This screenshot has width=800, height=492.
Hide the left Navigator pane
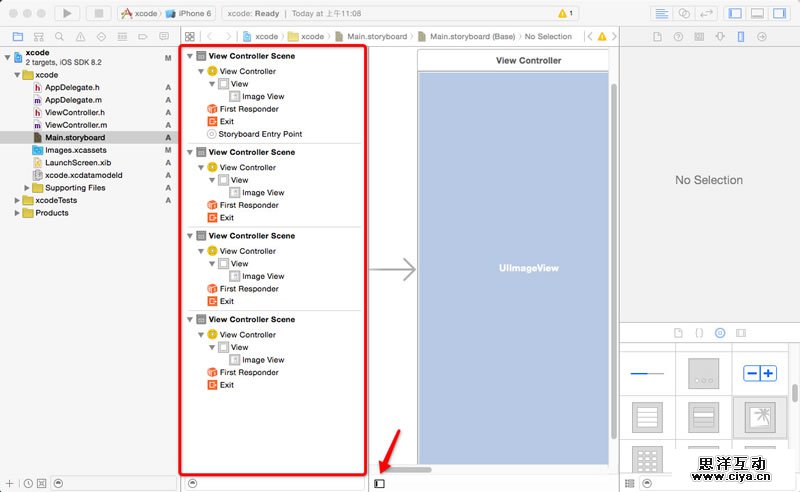pyautogui.click(x=735, y=13)
